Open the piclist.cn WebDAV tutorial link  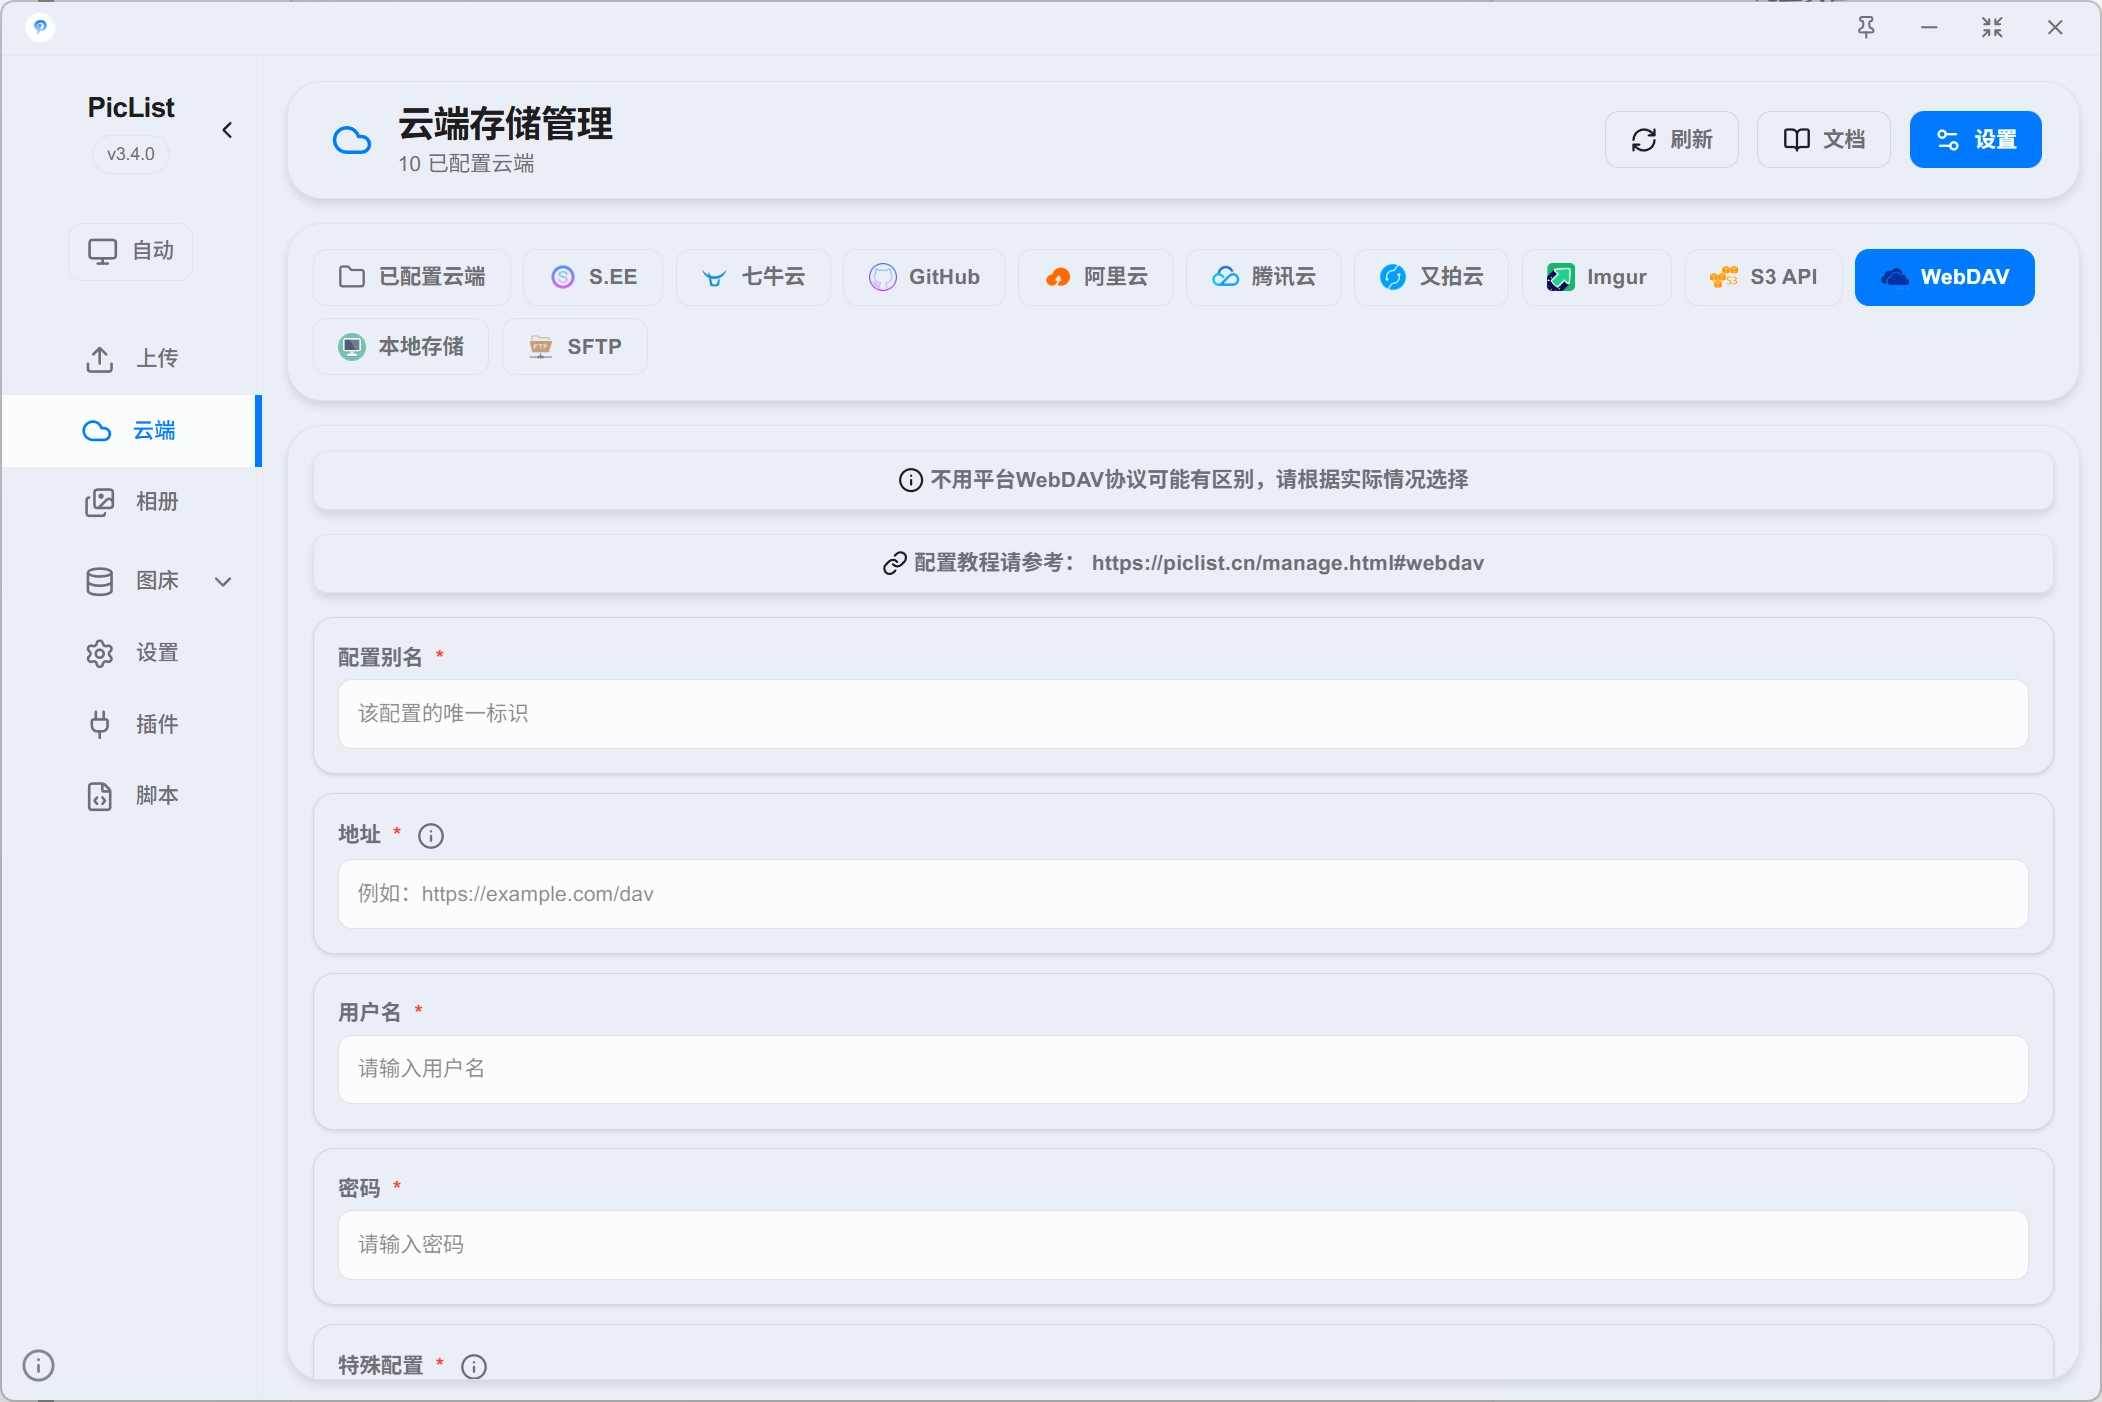tap(1287, 563)
